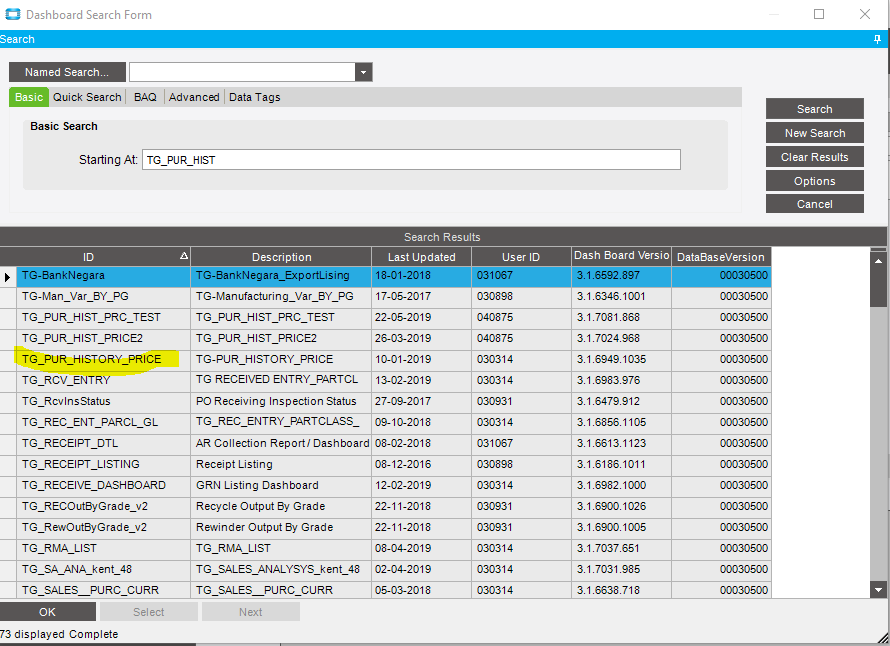Select the TG_PUR_HISTORY_PRICE row
Screen dimensions: 890x646
92,359
